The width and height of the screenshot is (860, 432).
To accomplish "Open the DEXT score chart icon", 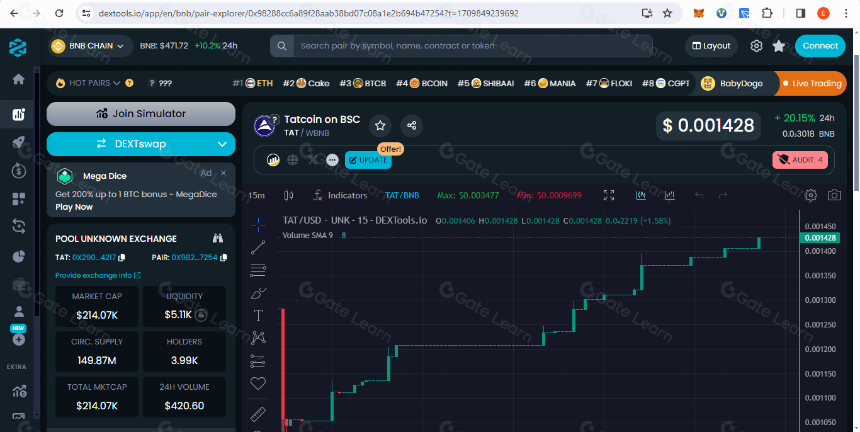I will 273,160.
